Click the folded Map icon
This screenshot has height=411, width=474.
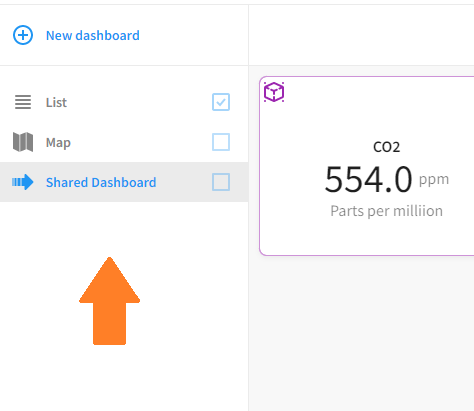pyautogui.click(x=23, y=142)
